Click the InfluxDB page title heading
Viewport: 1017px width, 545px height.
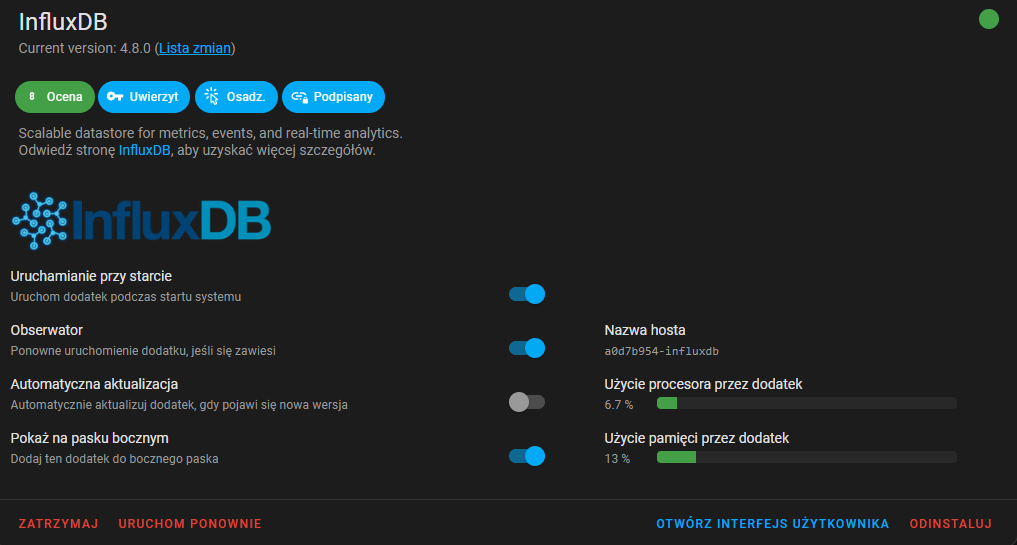(63, 22)
